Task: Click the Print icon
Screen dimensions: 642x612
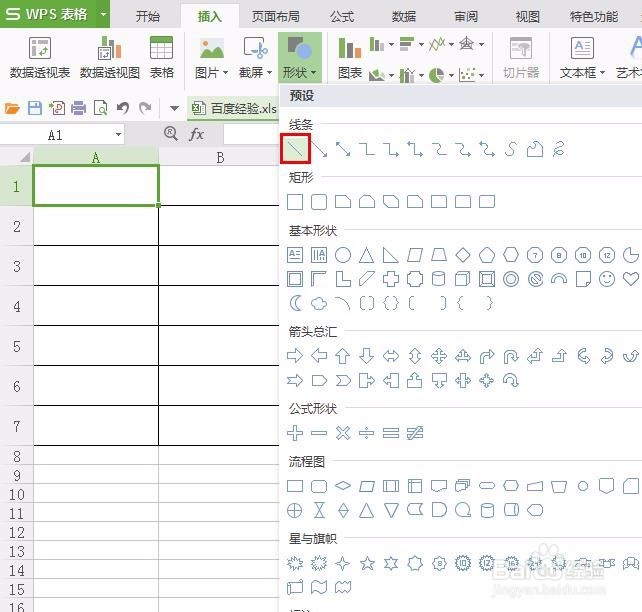Action: (x=79, y=108)
